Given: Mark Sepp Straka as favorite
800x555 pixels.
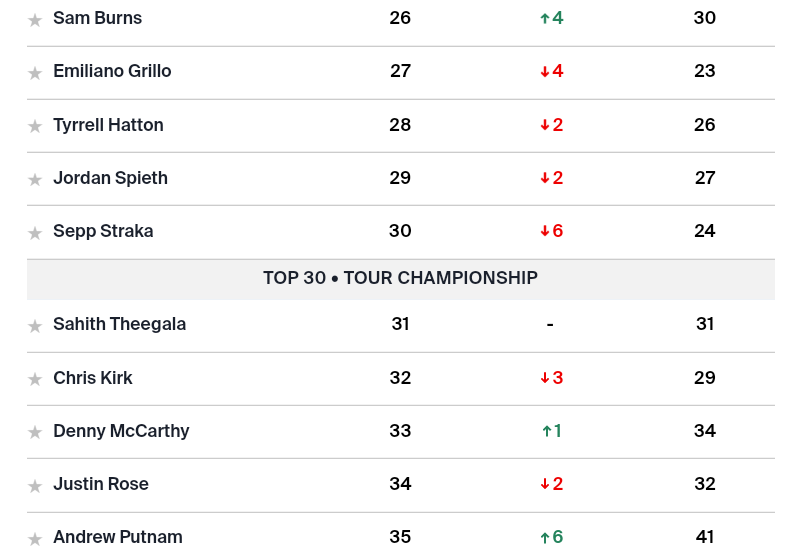Looking at the screenshot, I should [35, 232].
